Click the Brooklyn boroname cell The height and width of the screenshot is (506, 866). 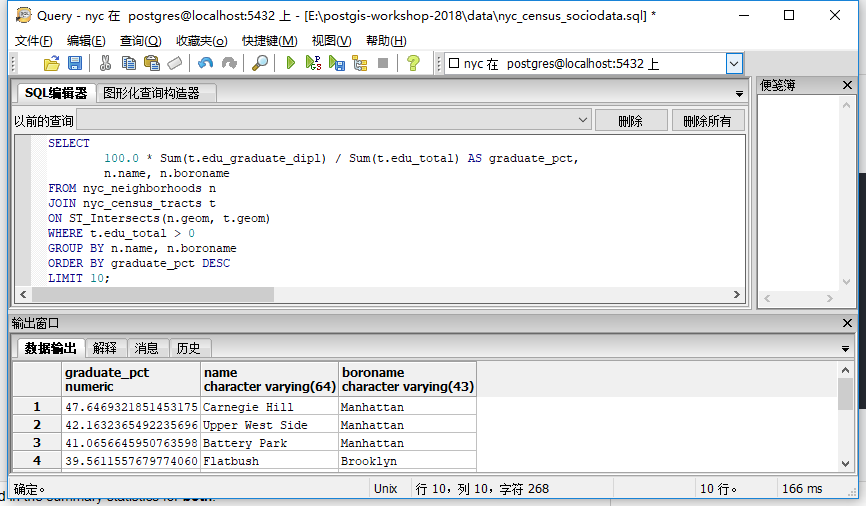point(408,461)
